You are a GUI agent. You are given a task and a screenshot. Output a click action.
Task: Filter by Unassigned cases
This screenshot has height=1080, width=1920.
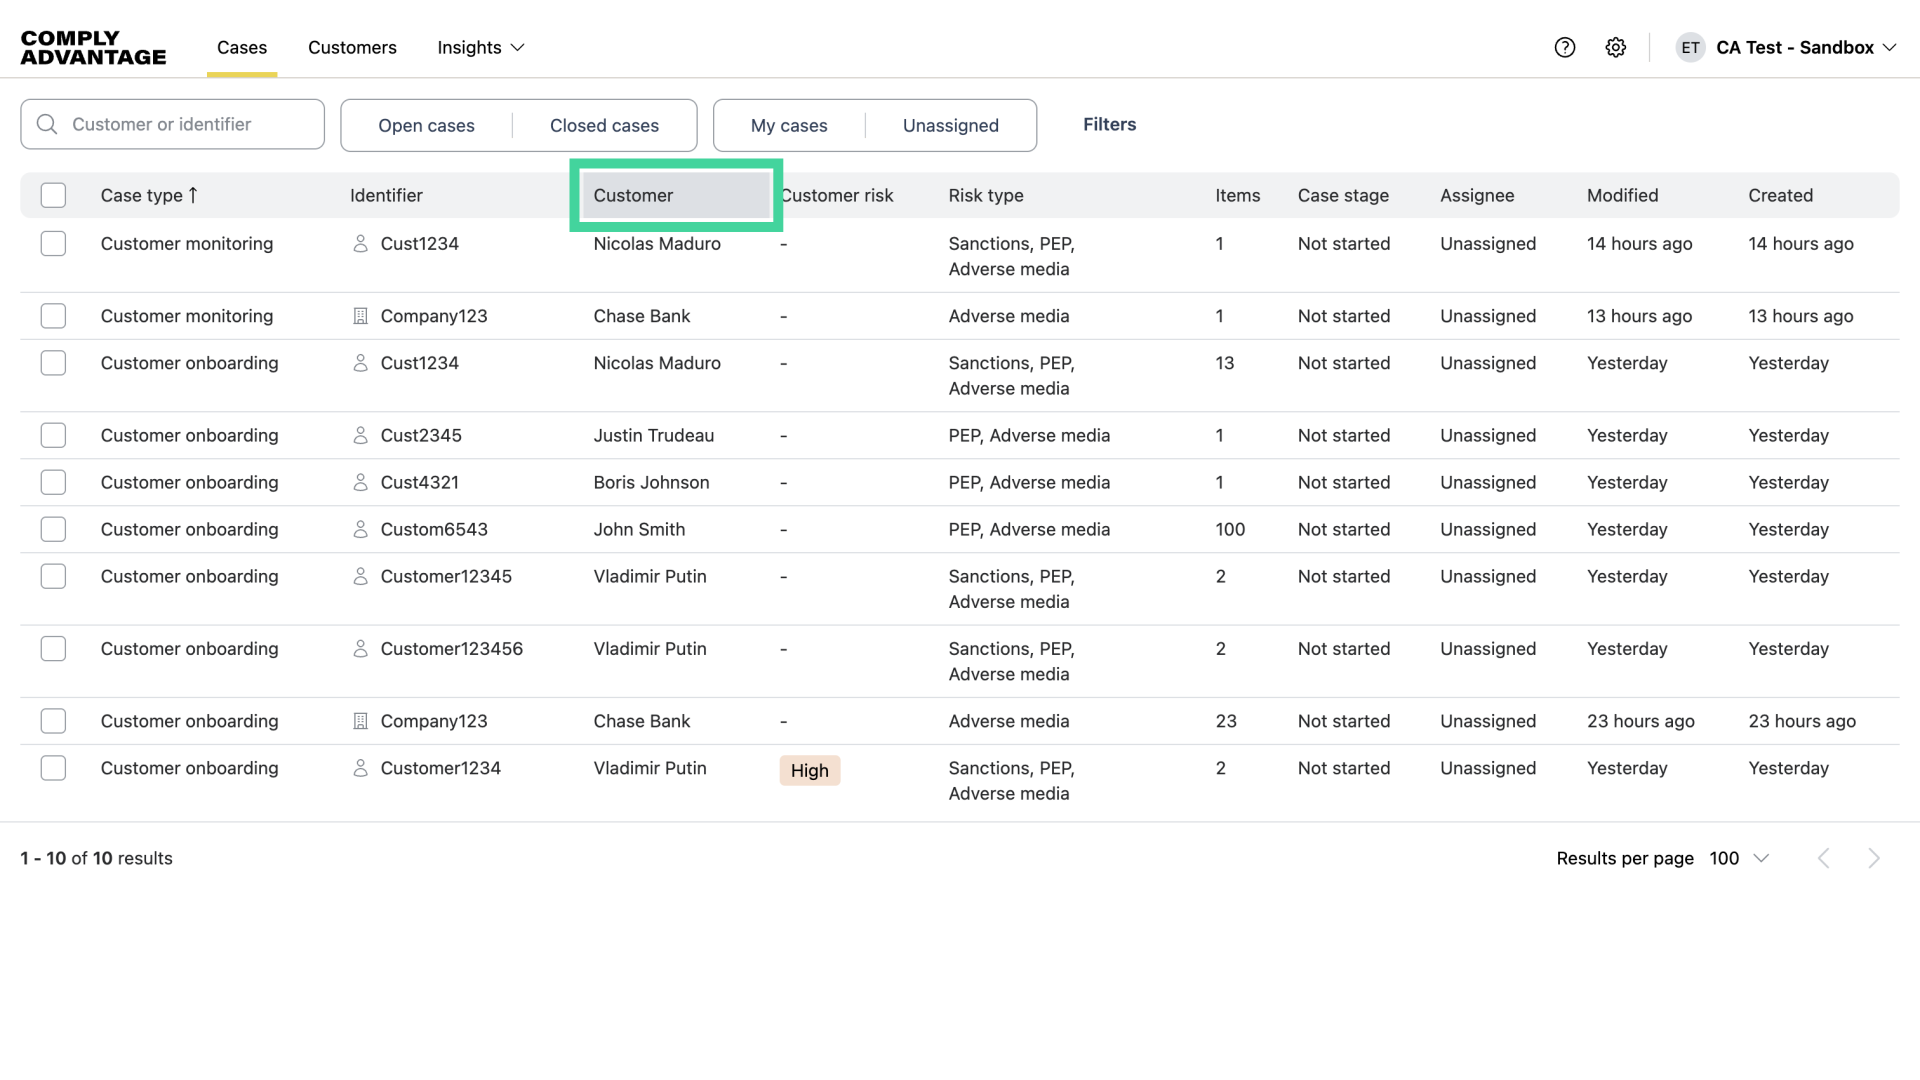950,125
